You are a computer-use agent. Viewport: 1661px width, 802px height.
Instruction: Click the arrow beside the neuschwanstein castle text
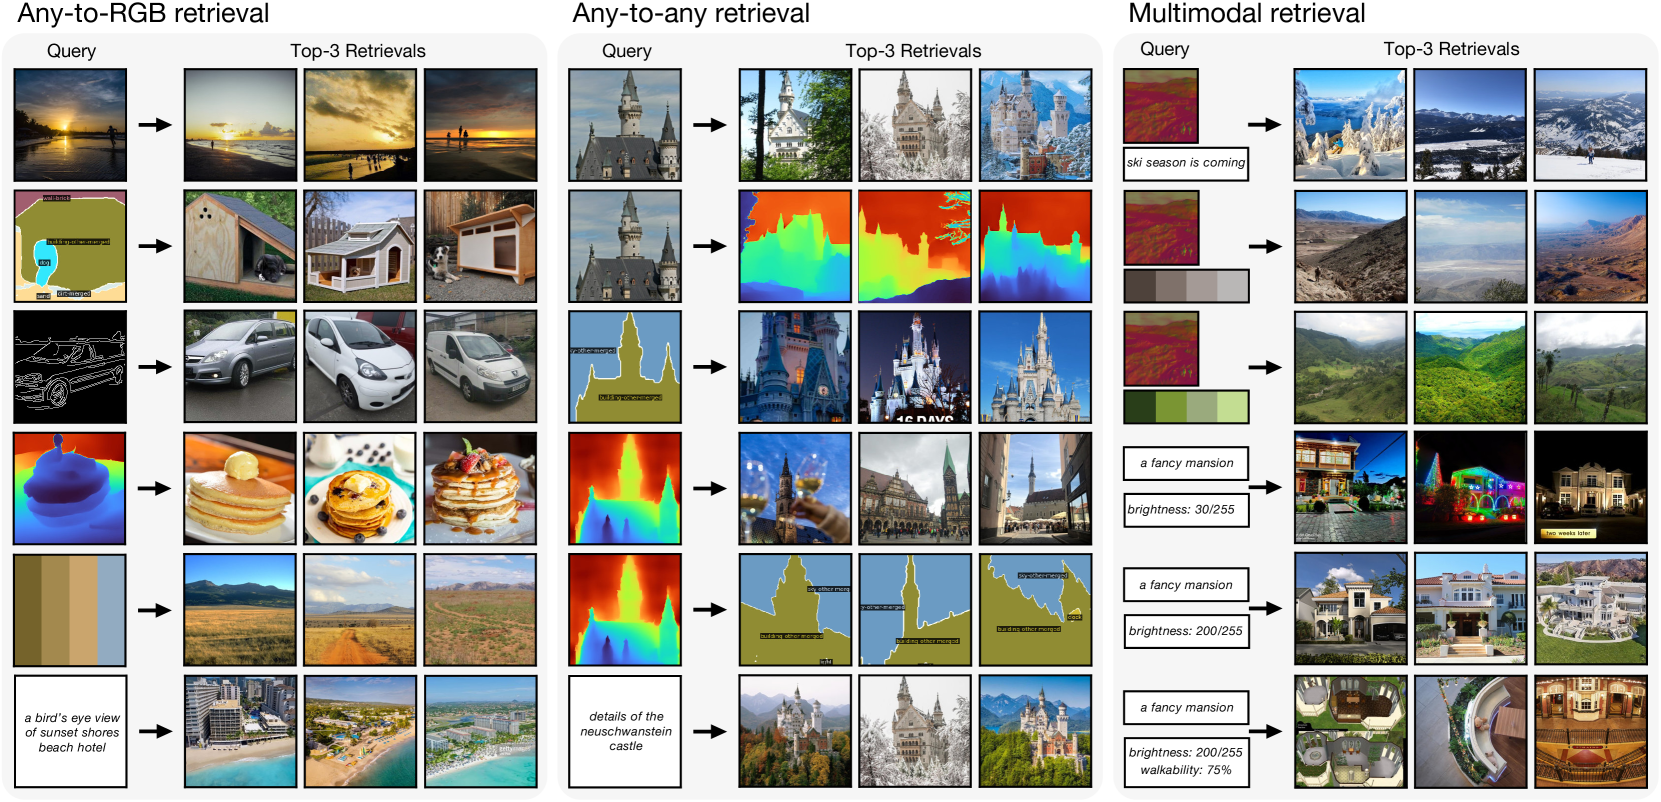[x=709, y=732]
